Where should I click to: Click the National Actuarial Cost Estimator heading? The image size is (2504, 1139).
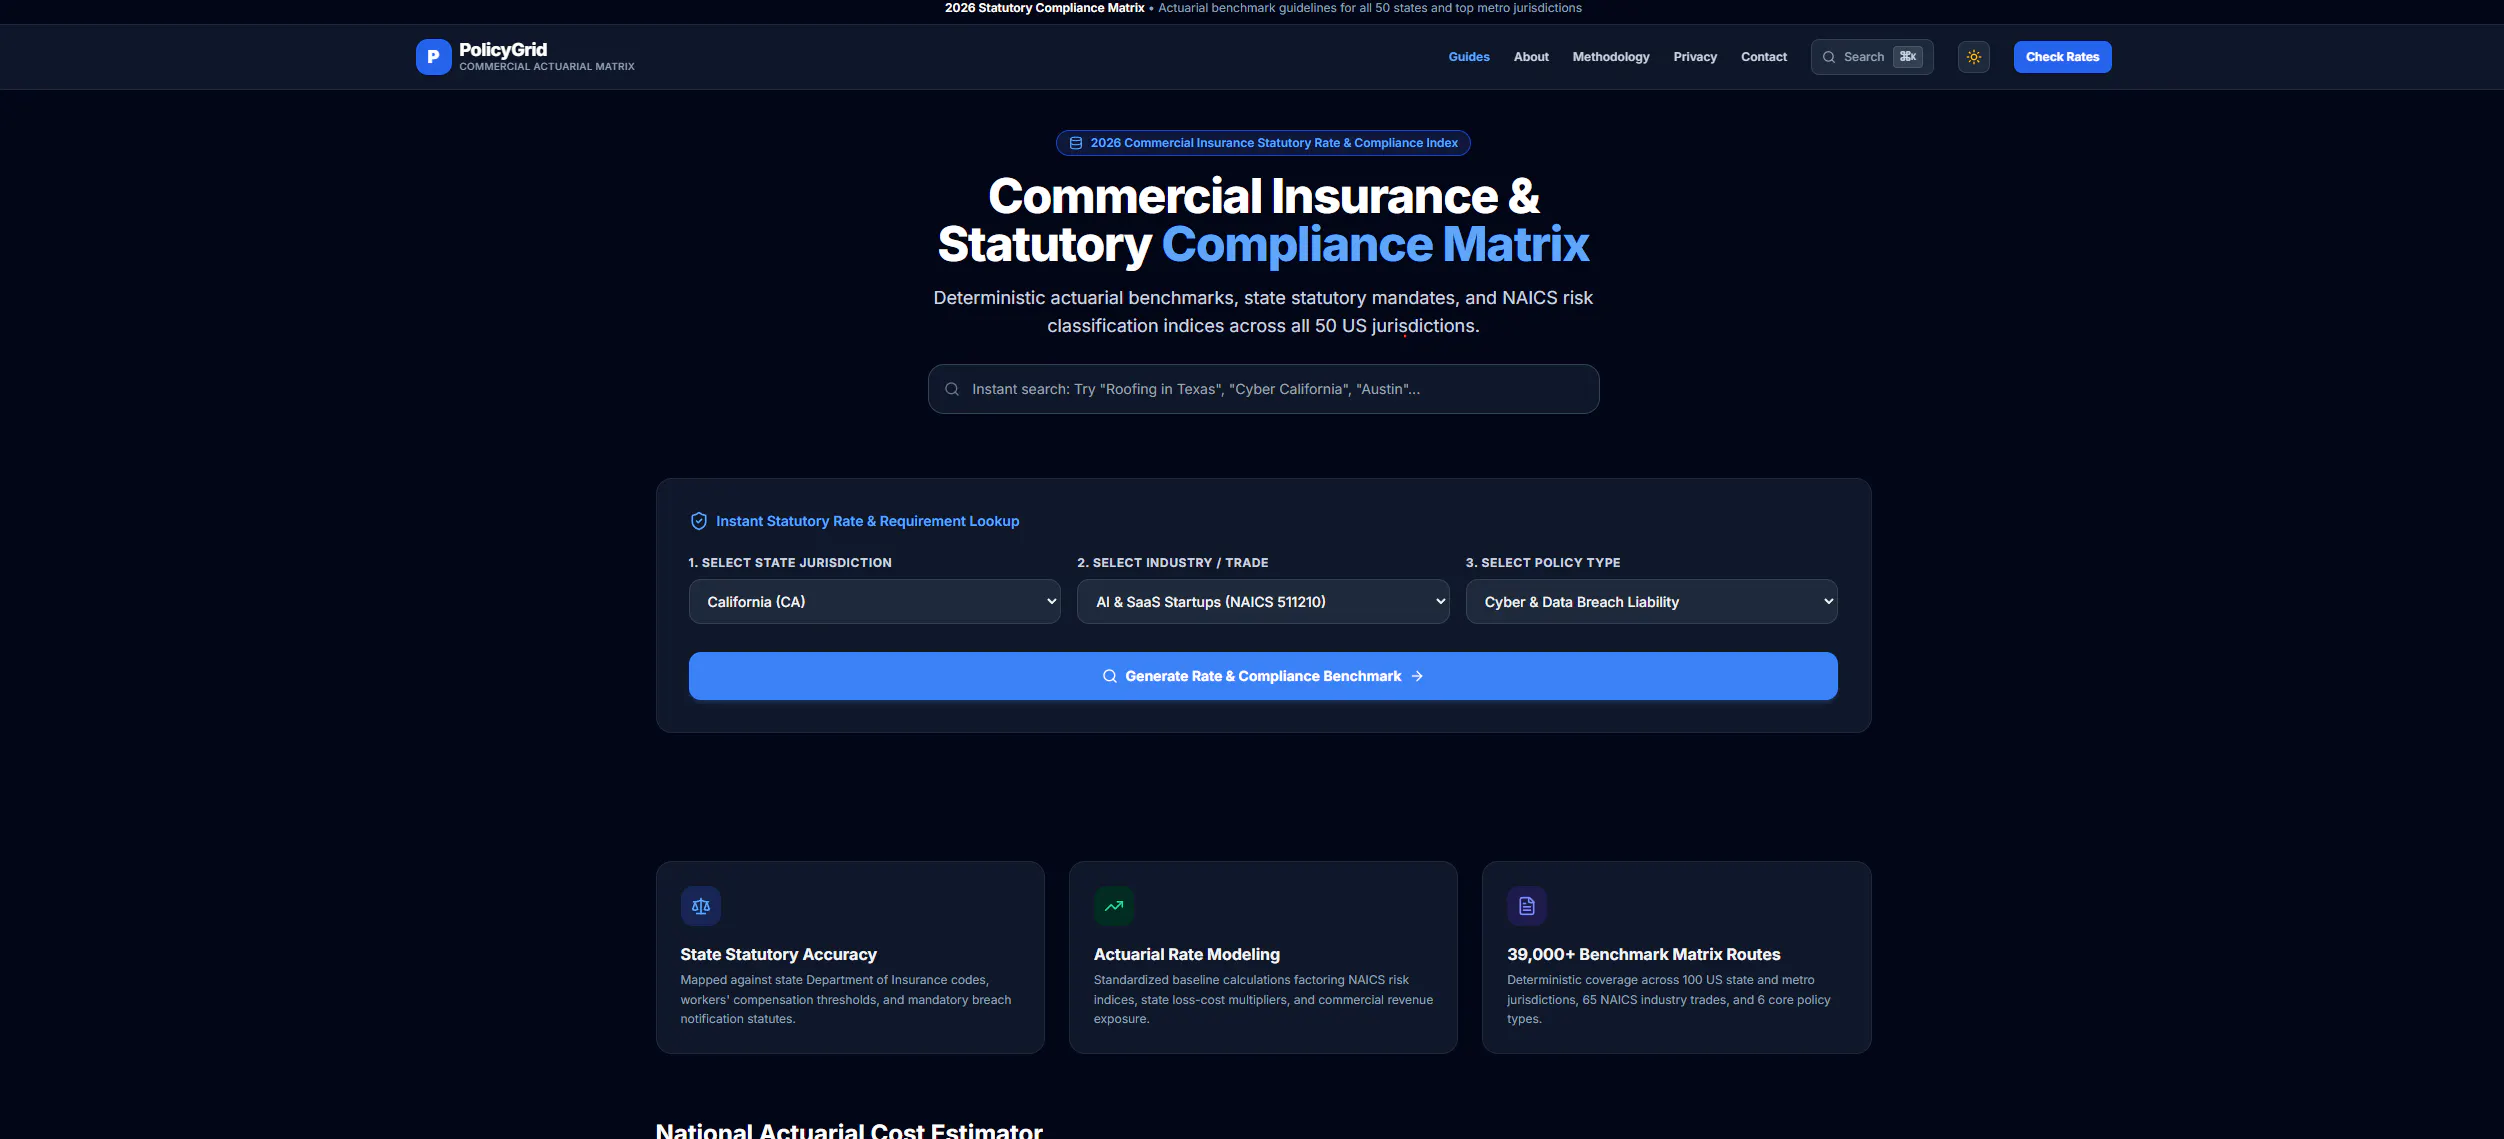pos(849,1130)
